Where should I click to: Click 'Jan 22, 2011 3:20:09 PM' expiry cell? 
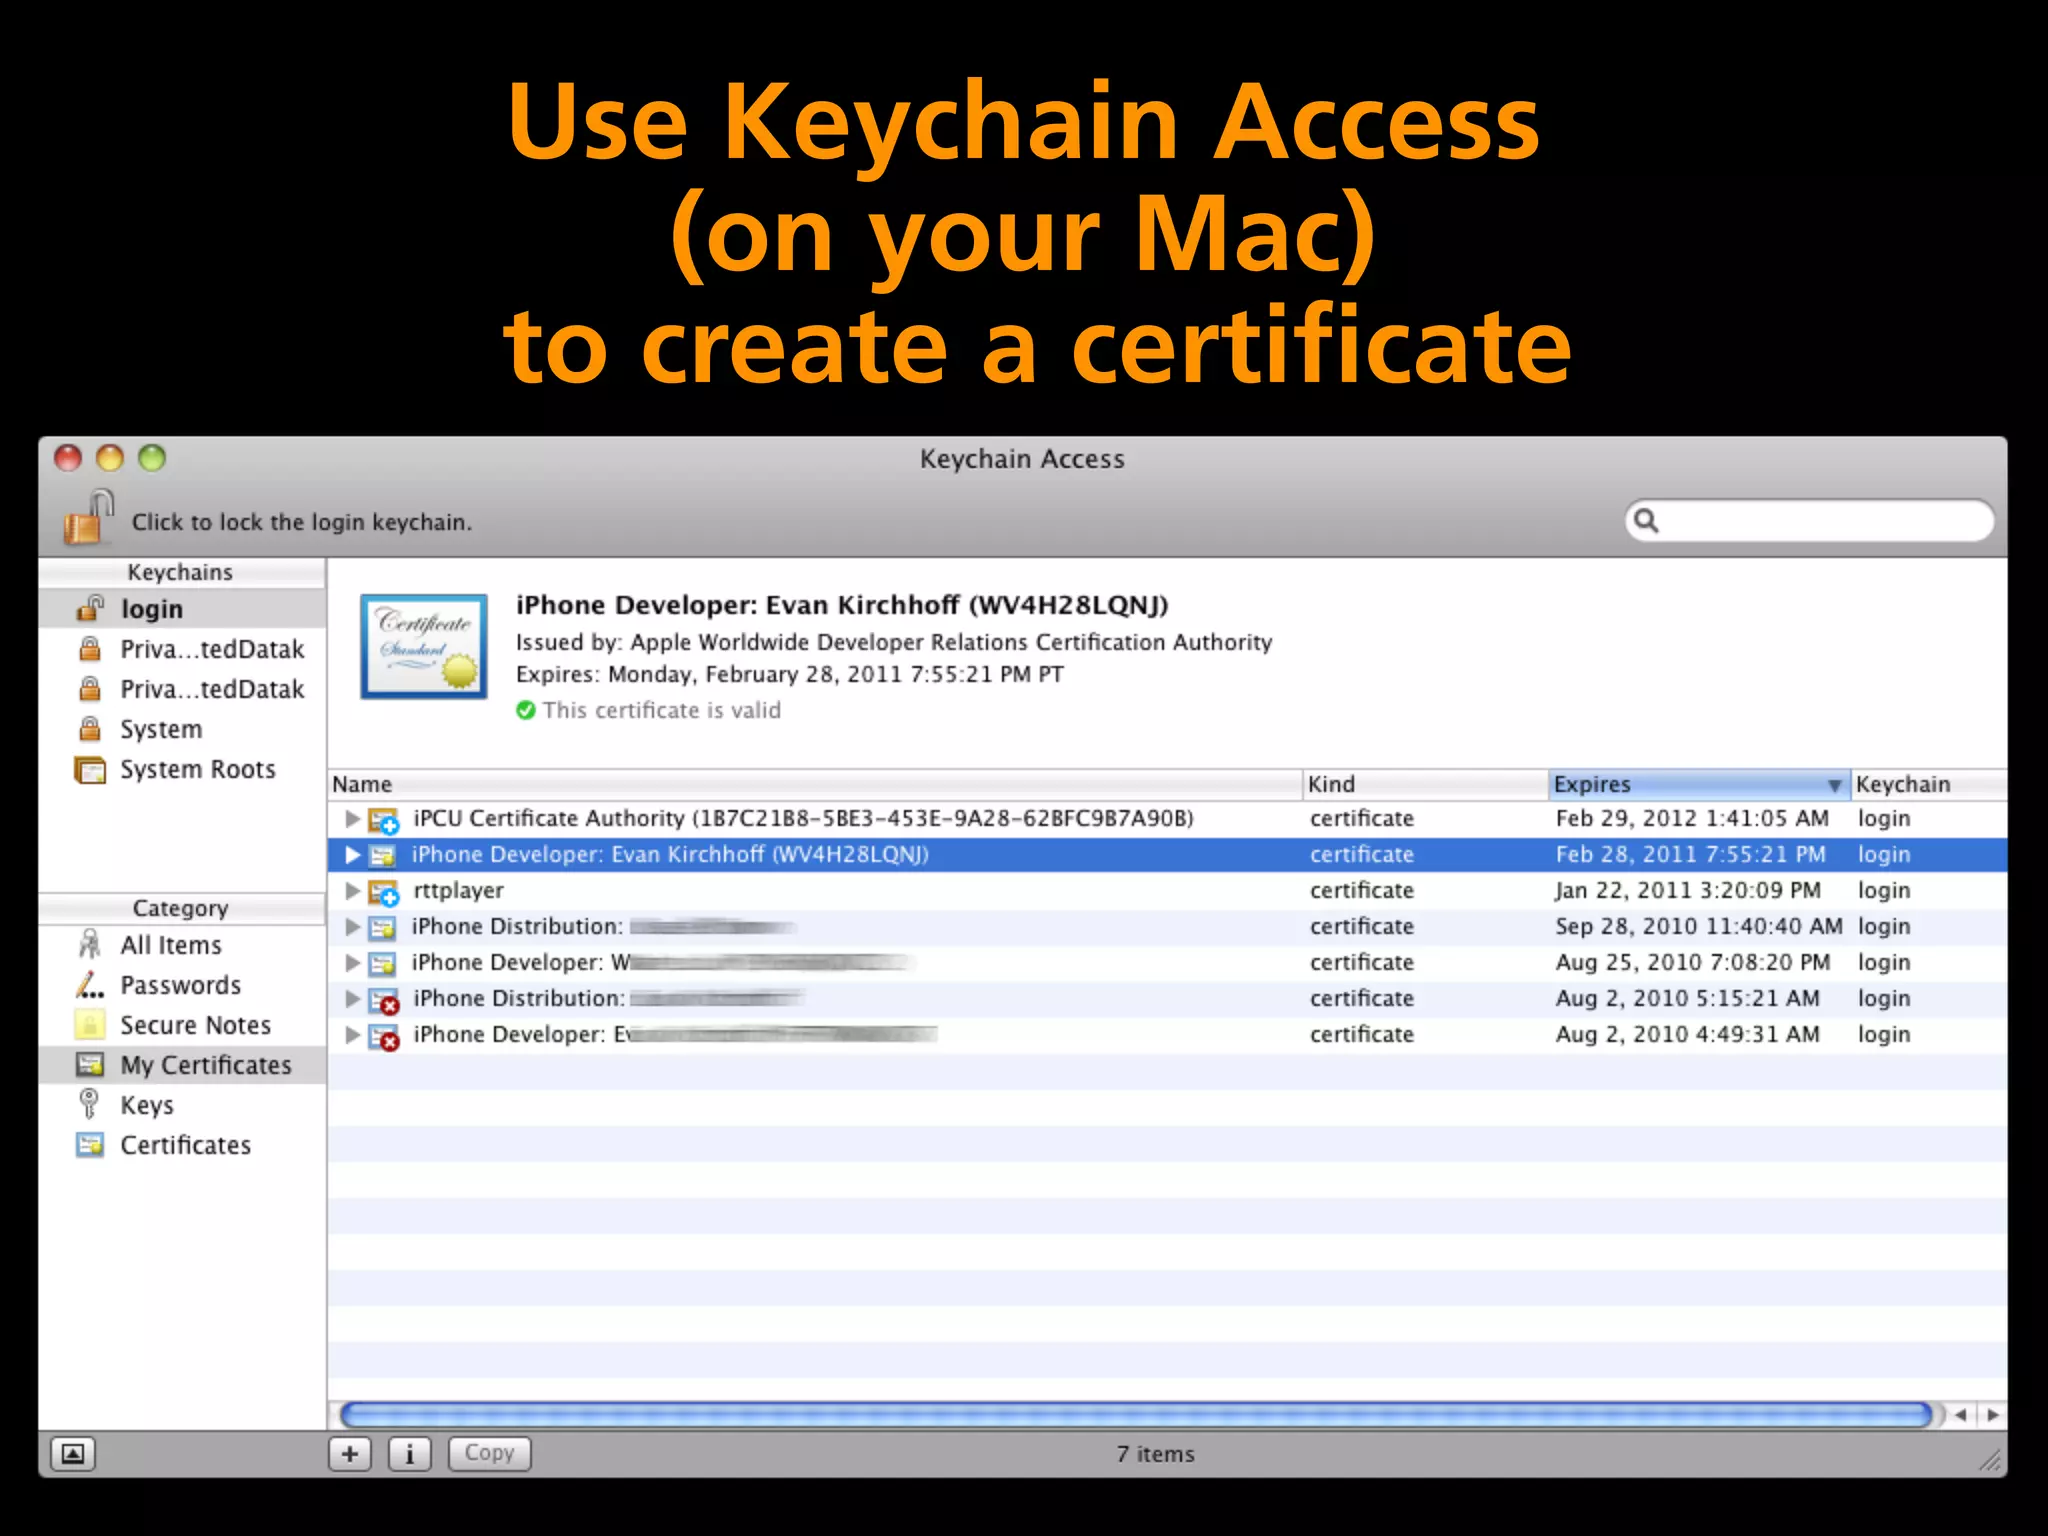point(1688,890)
